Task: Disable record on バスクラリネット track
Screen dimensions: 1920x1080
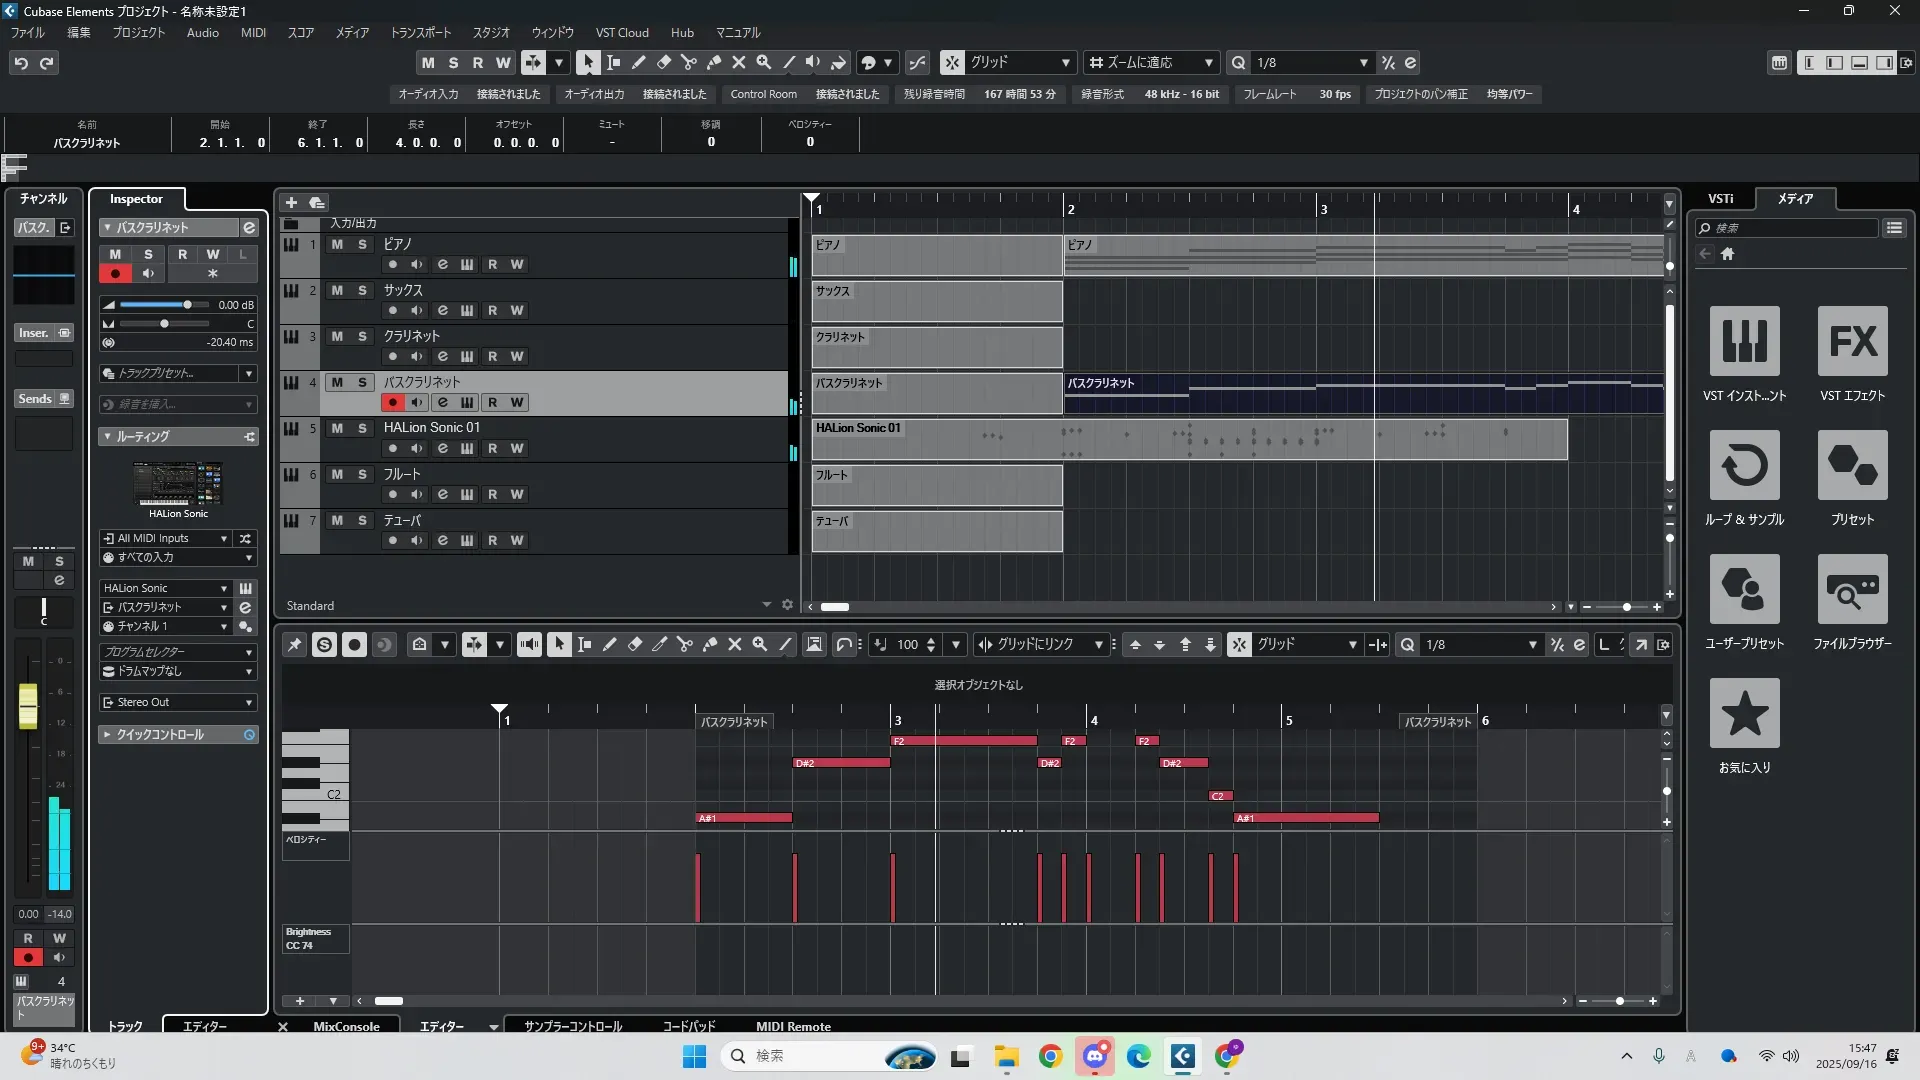Action: 392,402
